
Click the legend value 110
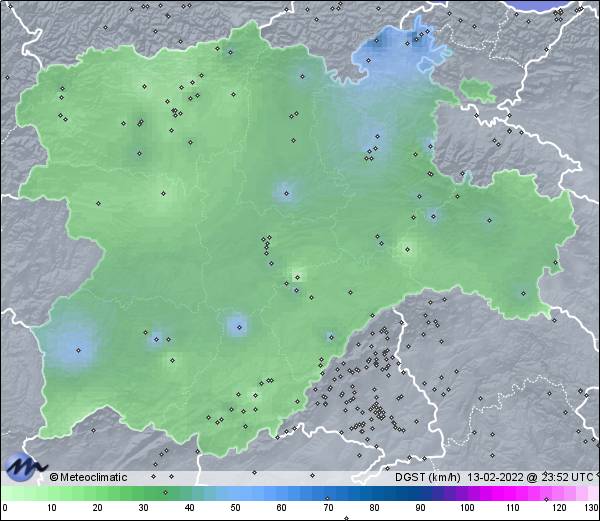click(x=513, y=508)
